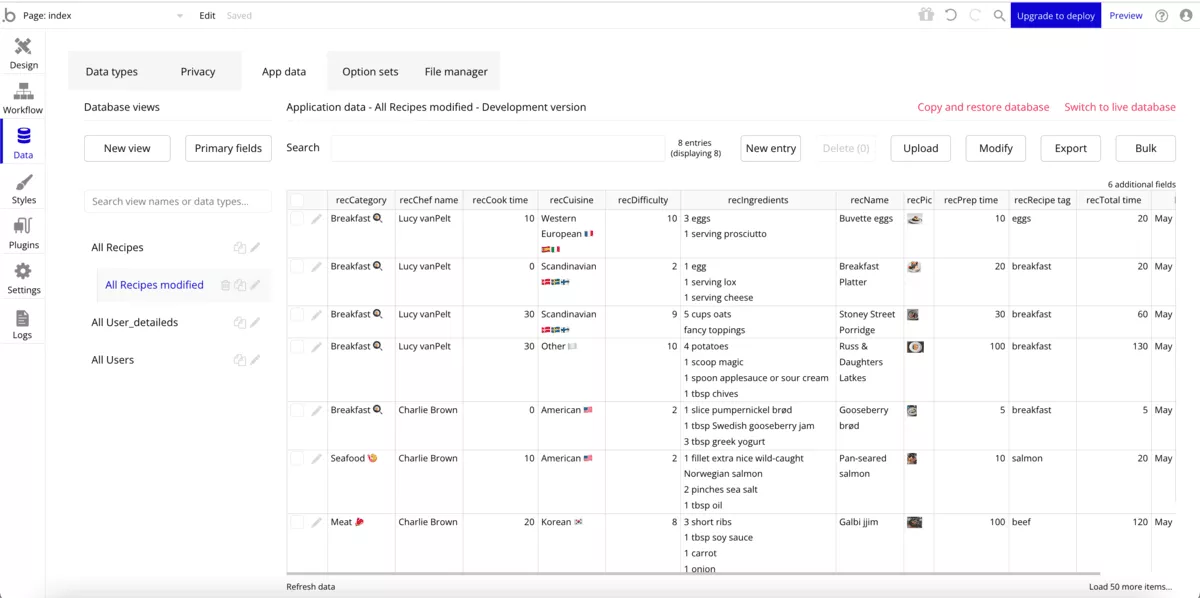Select the checkbox on the Galbi jjim row
1200x598 pixels.
point(296,522)
